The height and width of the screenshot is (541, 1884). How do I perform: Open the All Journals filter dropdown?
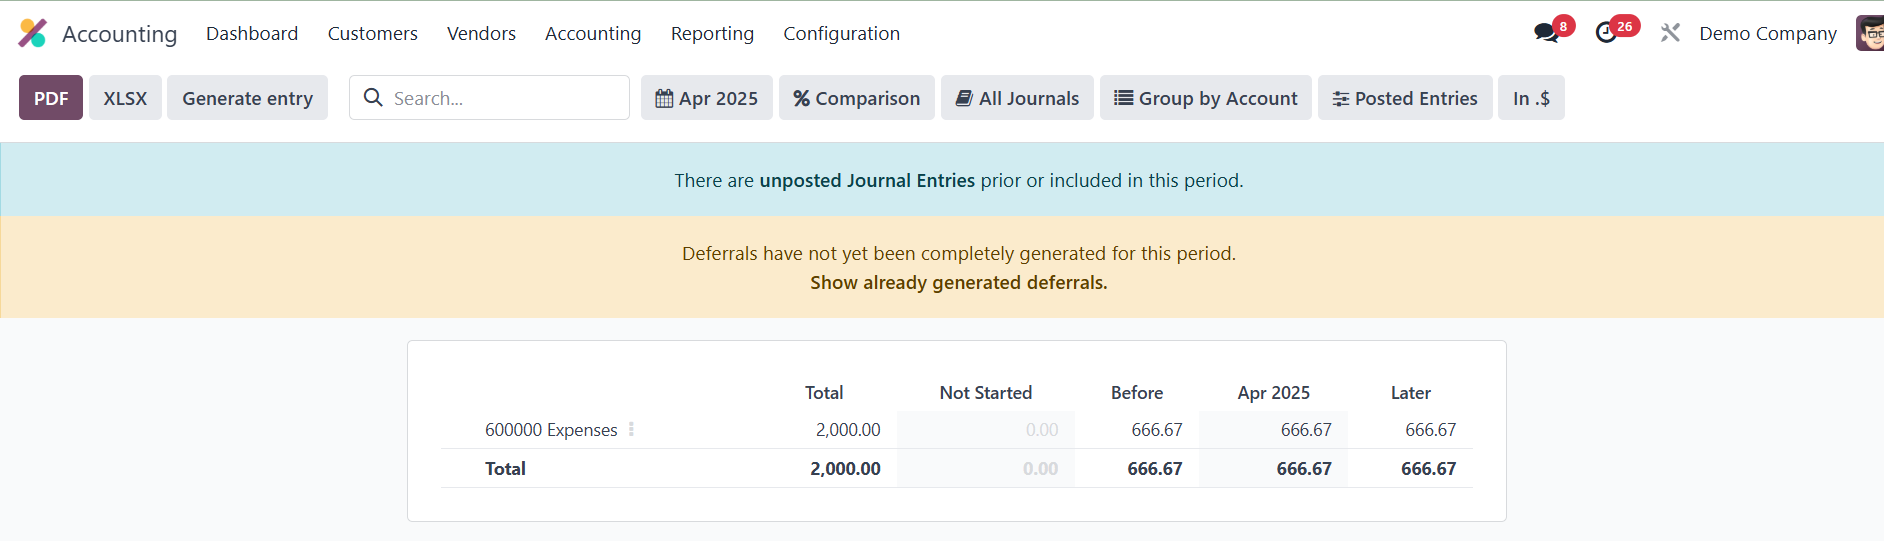(1017, 98)
